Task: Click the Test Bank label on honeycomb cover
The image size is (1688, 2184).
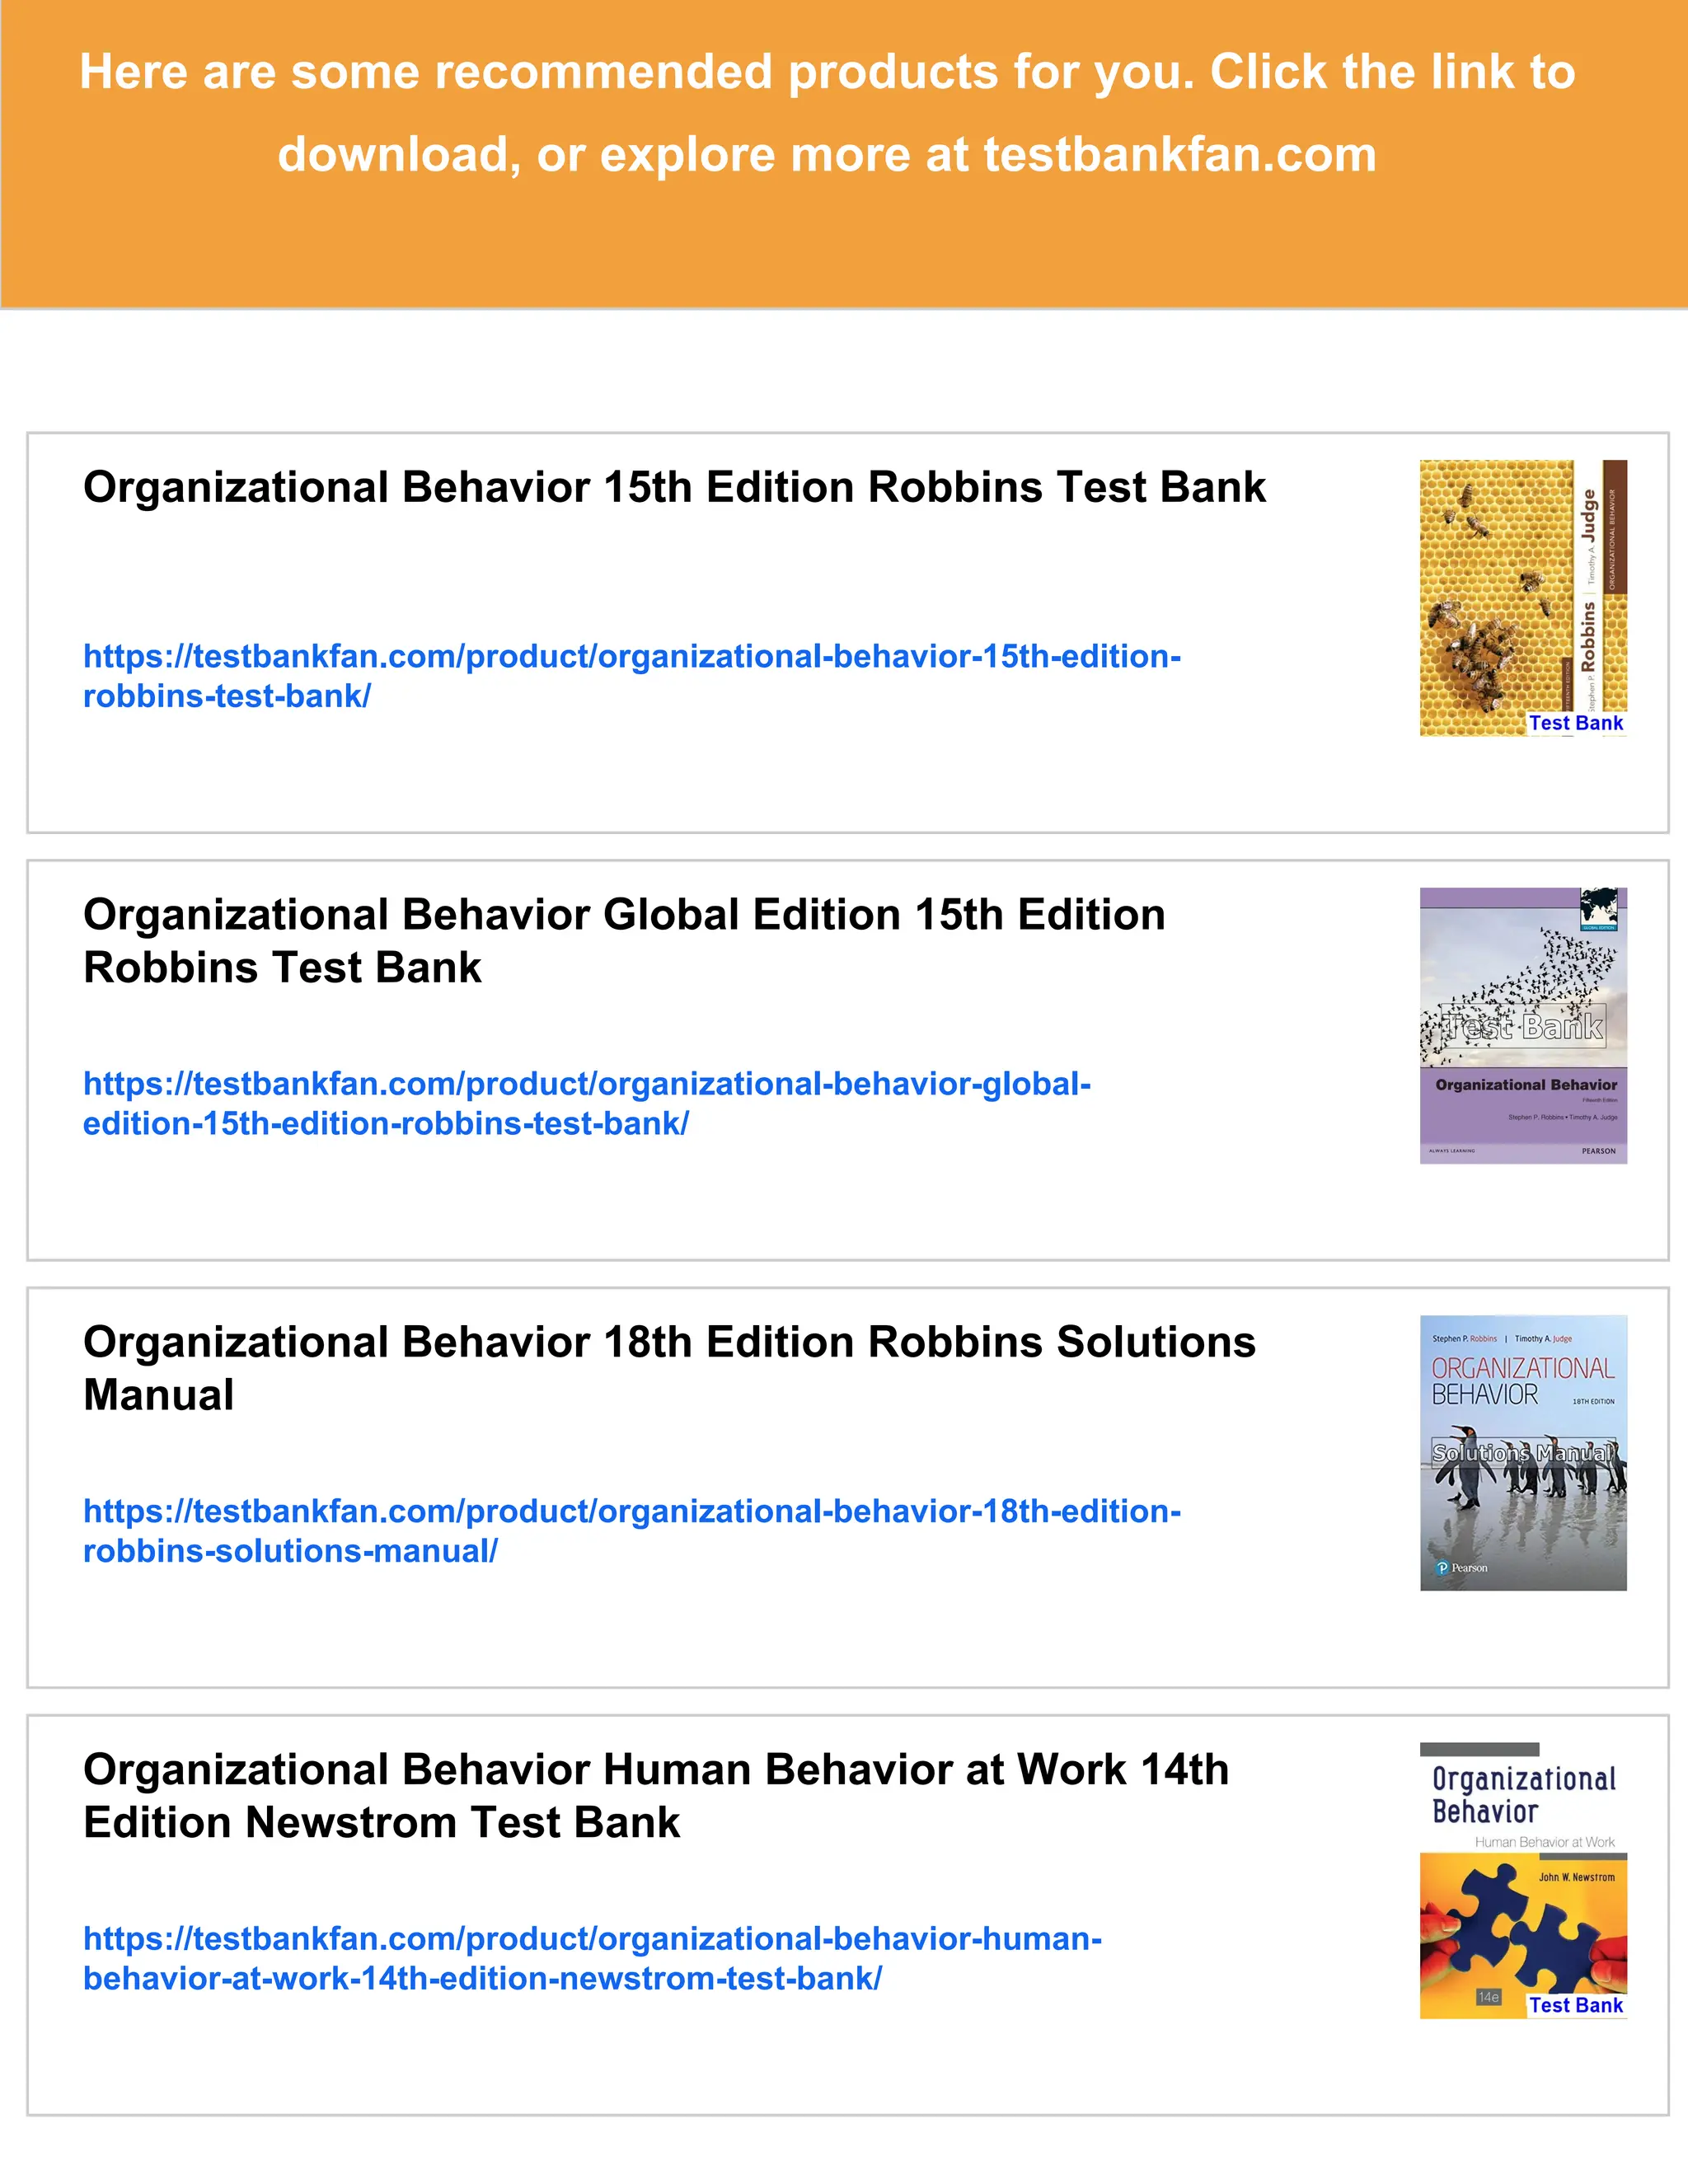Action: [x=1575, y=723]
